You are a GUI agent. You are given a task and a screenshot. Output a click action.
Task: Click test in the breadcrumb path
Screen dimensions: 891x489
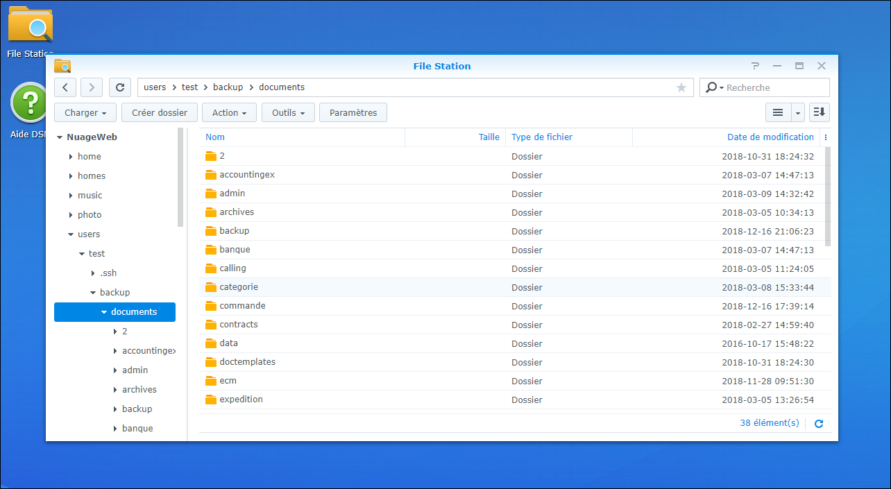190,87
